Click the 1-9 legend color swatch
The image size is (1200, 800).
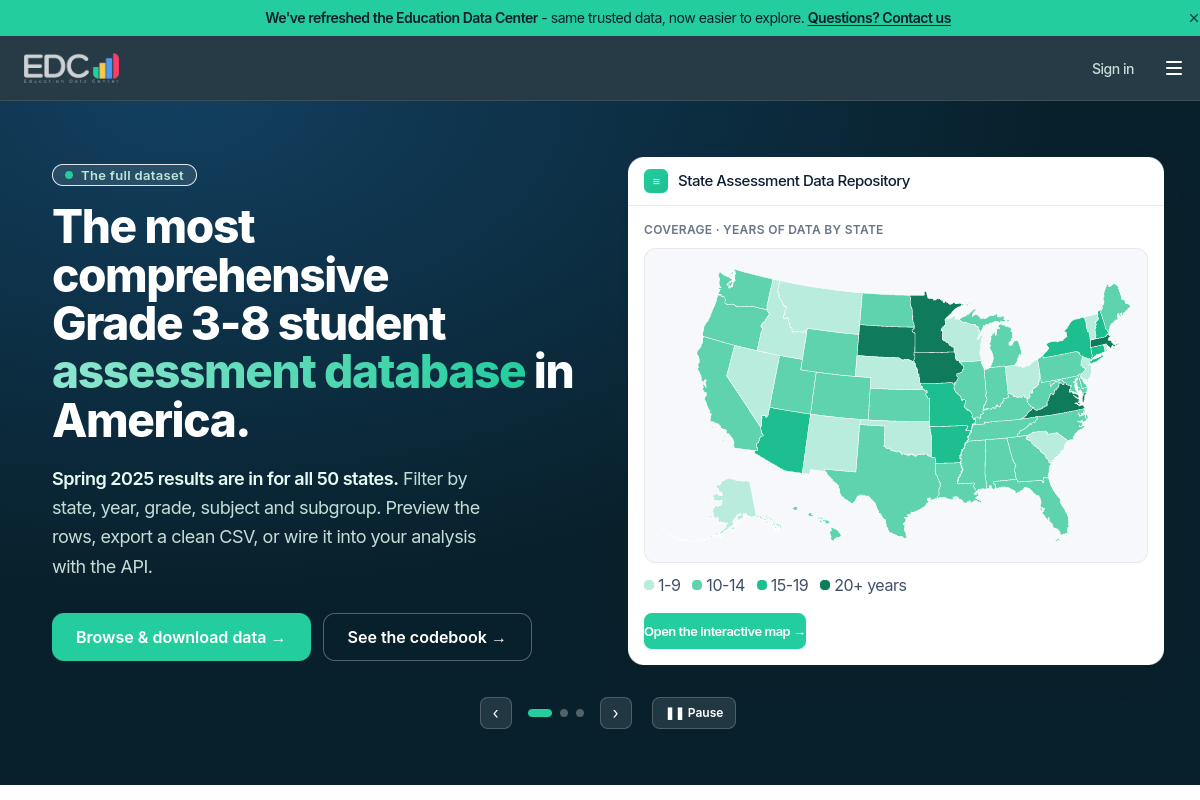coord(649,585)
